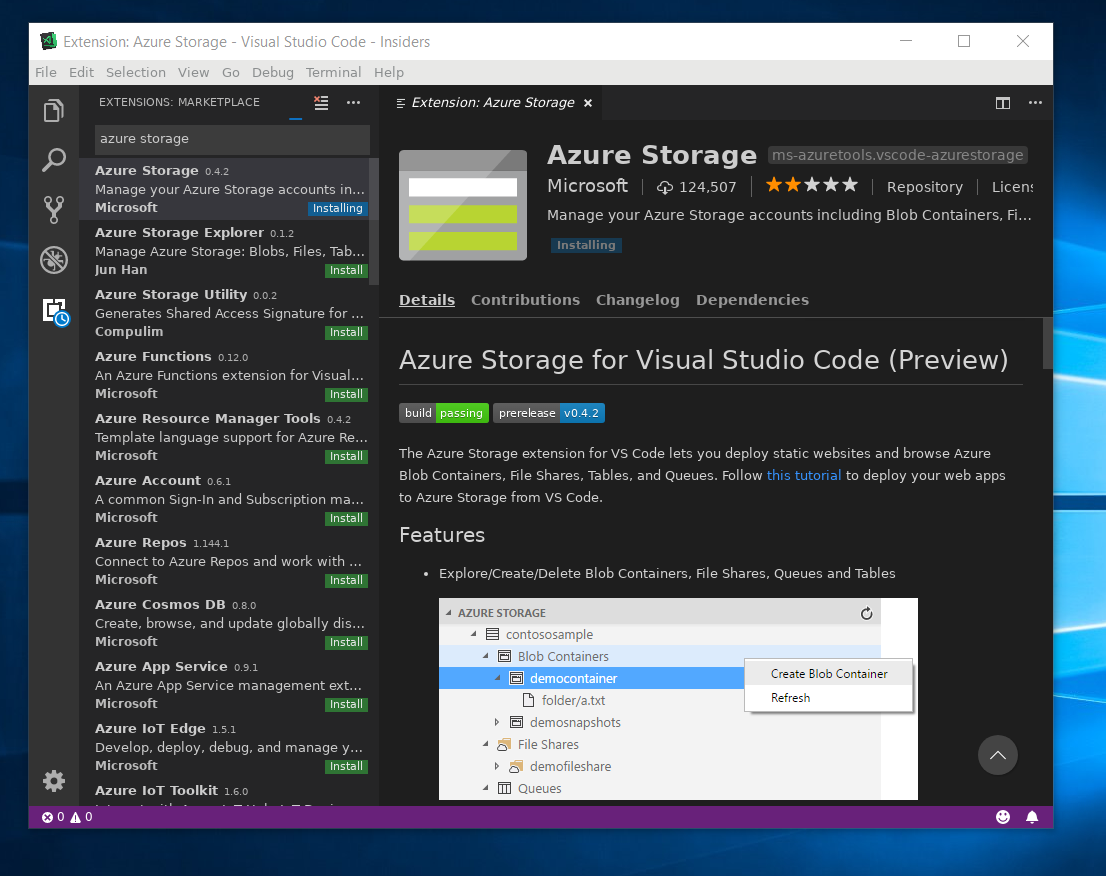This screenshot has height=876, width=1106.
Task: Split the editor using the split icon
Action: point(1002,103)
